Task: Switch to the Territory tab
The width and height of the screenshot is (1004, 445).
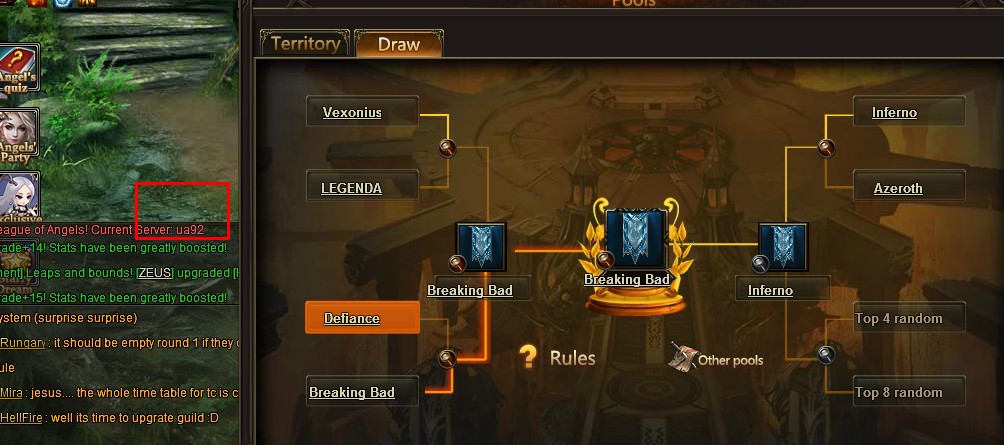Action: tap(305, 44)
